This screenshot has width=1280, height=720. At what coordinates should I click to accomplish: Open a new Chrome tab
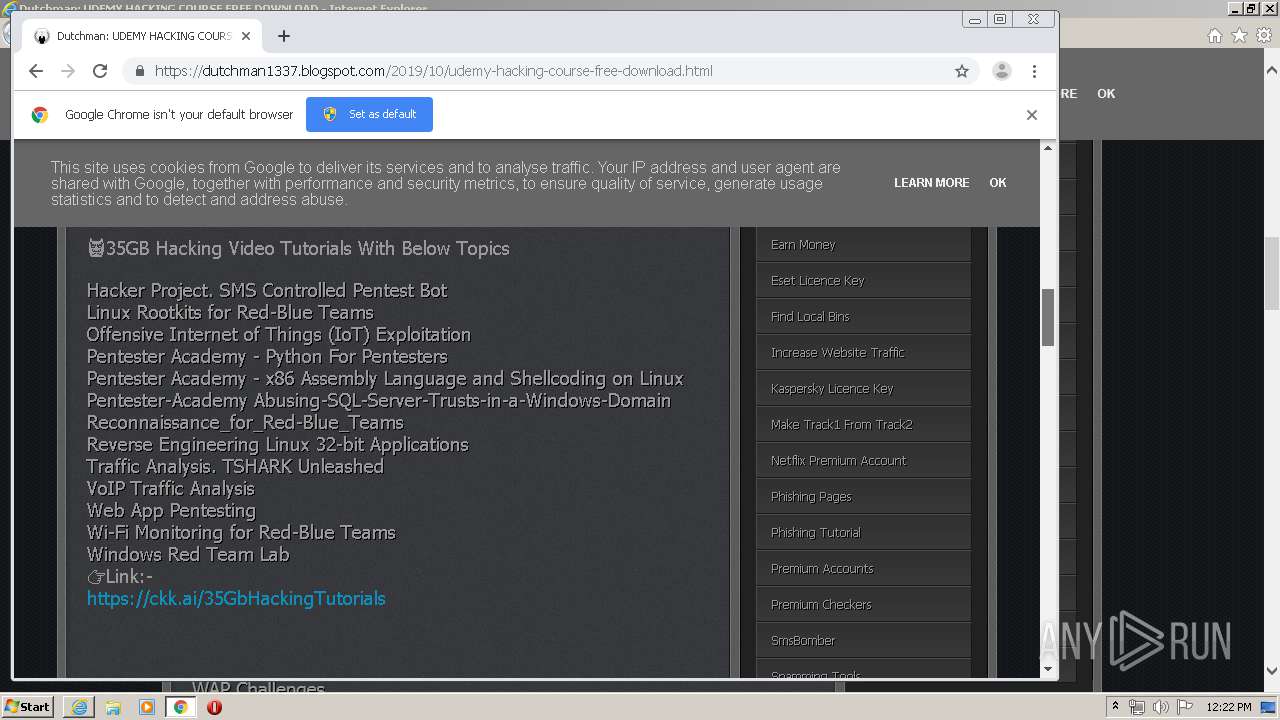pyautogui.click(x=284, y=36)
